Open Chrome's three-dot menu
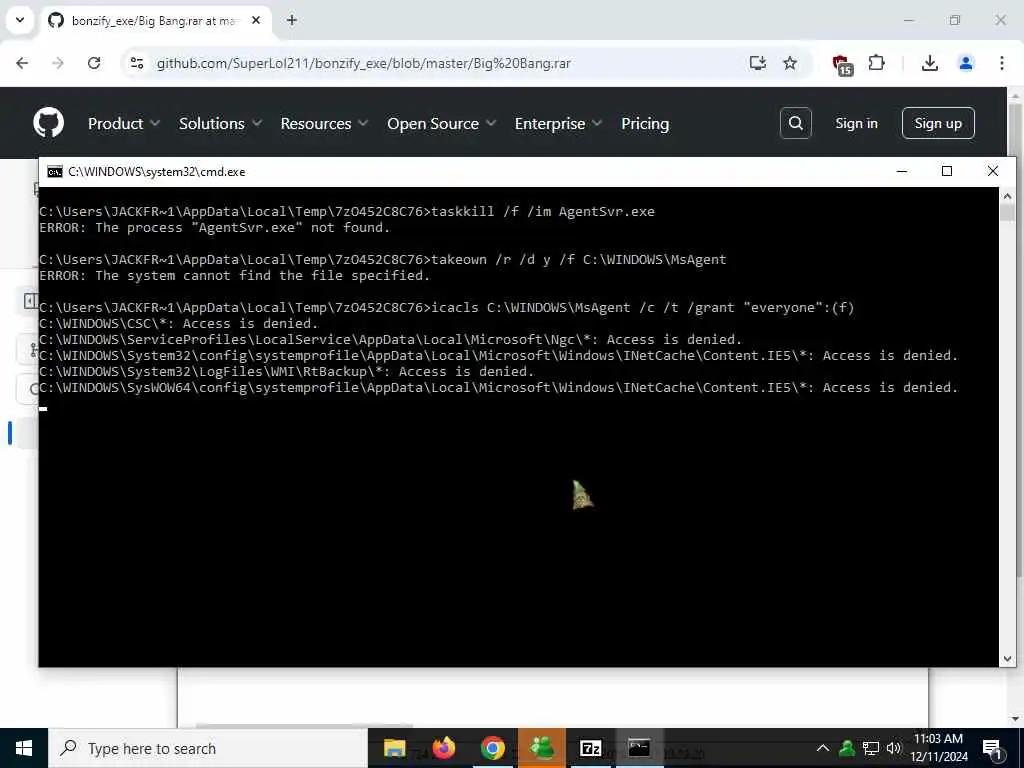This screenshot has width=1024, height=768. pyautogui.click(x=1002, y=63)
